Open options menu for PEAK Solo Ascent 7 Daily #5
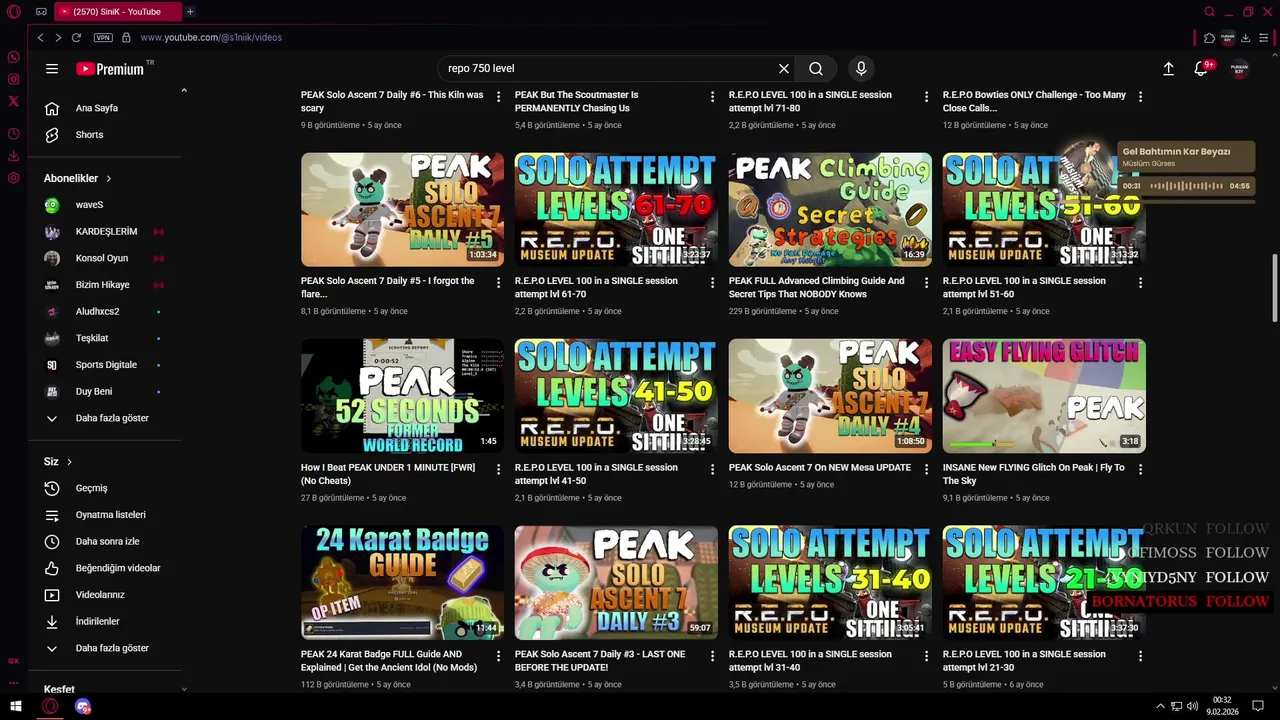 click(498, 283)
